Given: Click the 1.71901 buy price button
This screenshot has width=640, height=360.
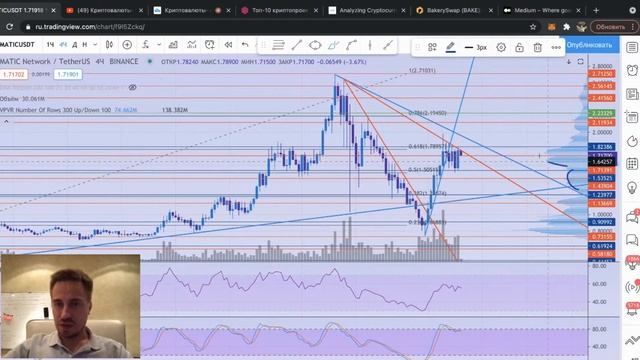Looking at the screenshot, I should point(68,74).
